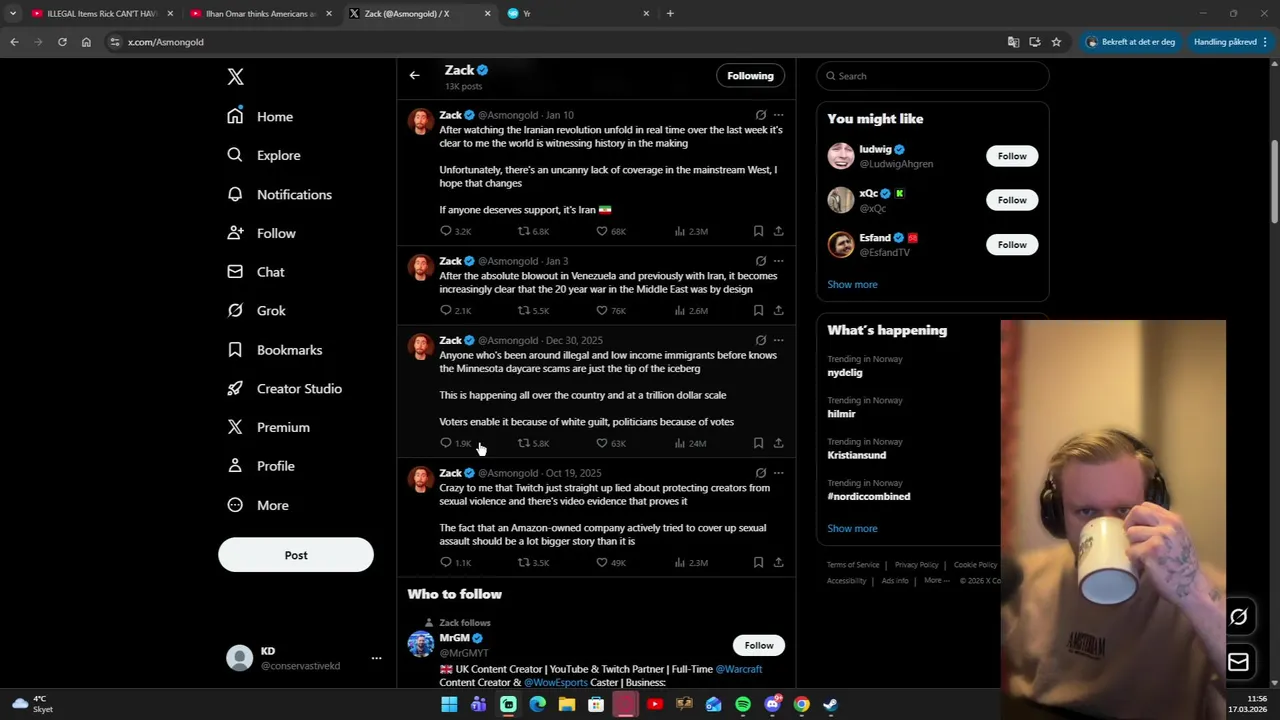Open Profile in the sidebar

coord(261,466)
